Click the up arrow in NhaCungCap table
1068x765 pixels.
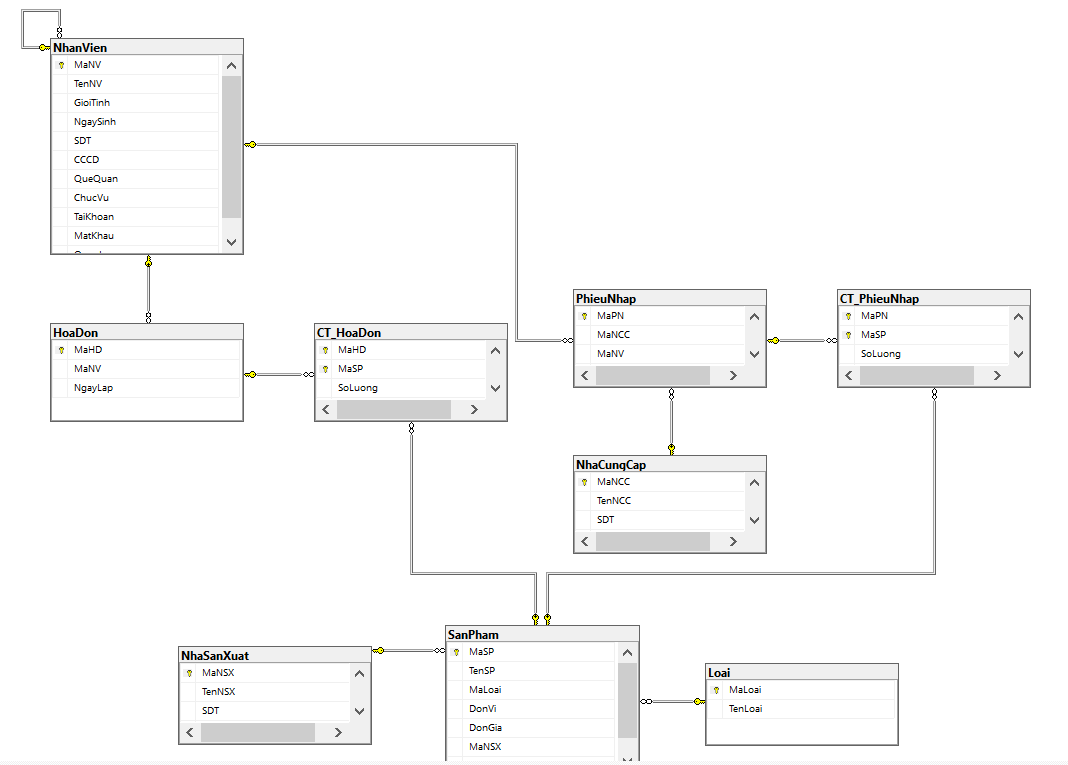[x=754, y=483]
